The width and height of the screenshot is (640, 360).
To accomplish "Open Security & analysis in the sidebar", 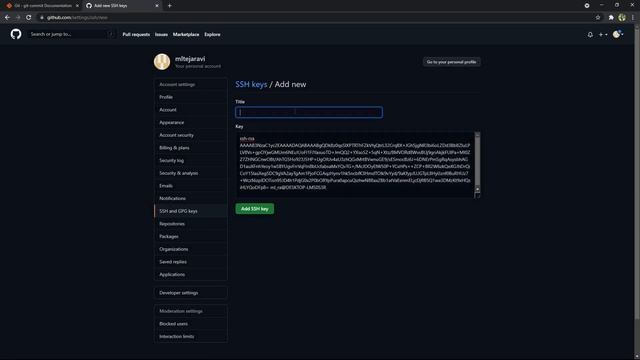I will click(191, 173).
